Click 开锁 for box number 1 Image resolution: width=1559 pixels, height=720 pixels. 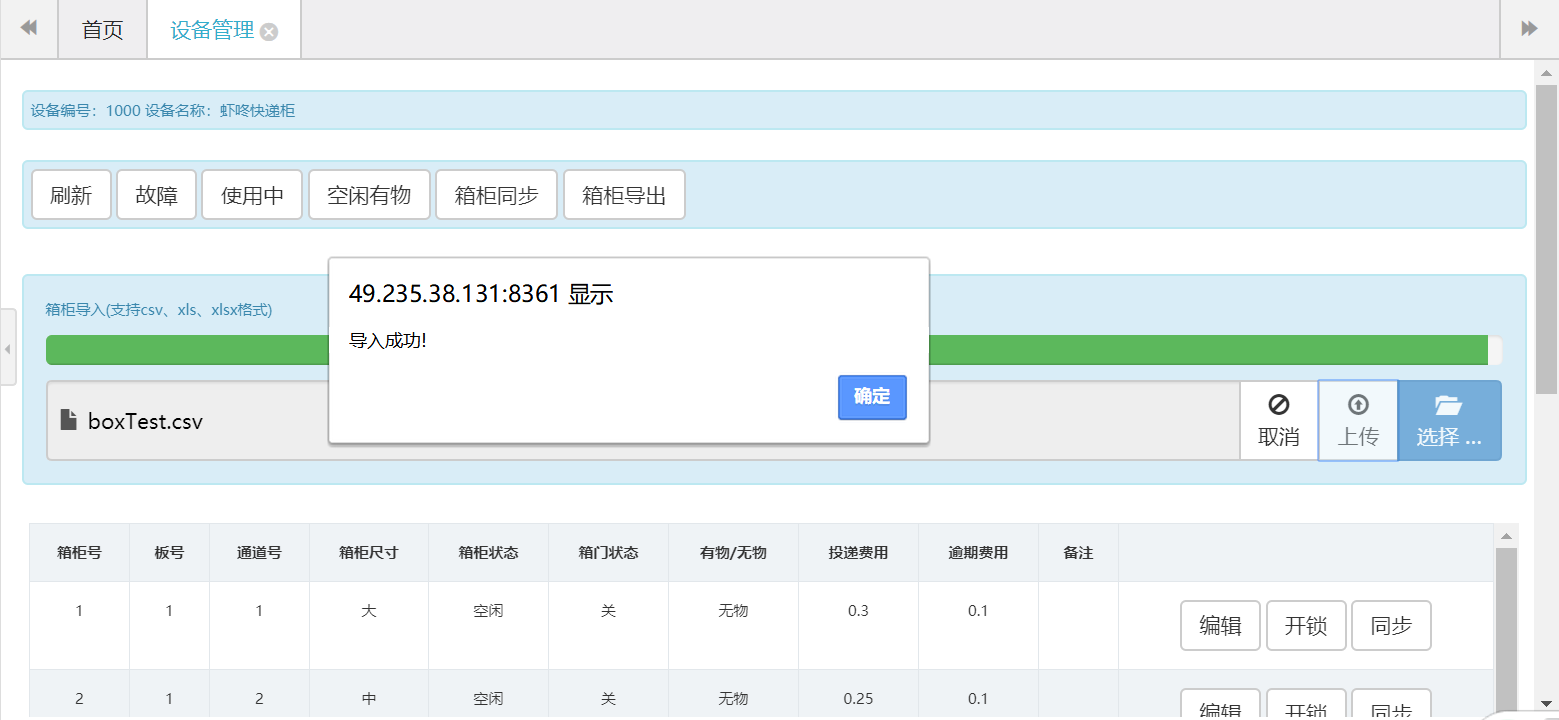point(1306,626)
